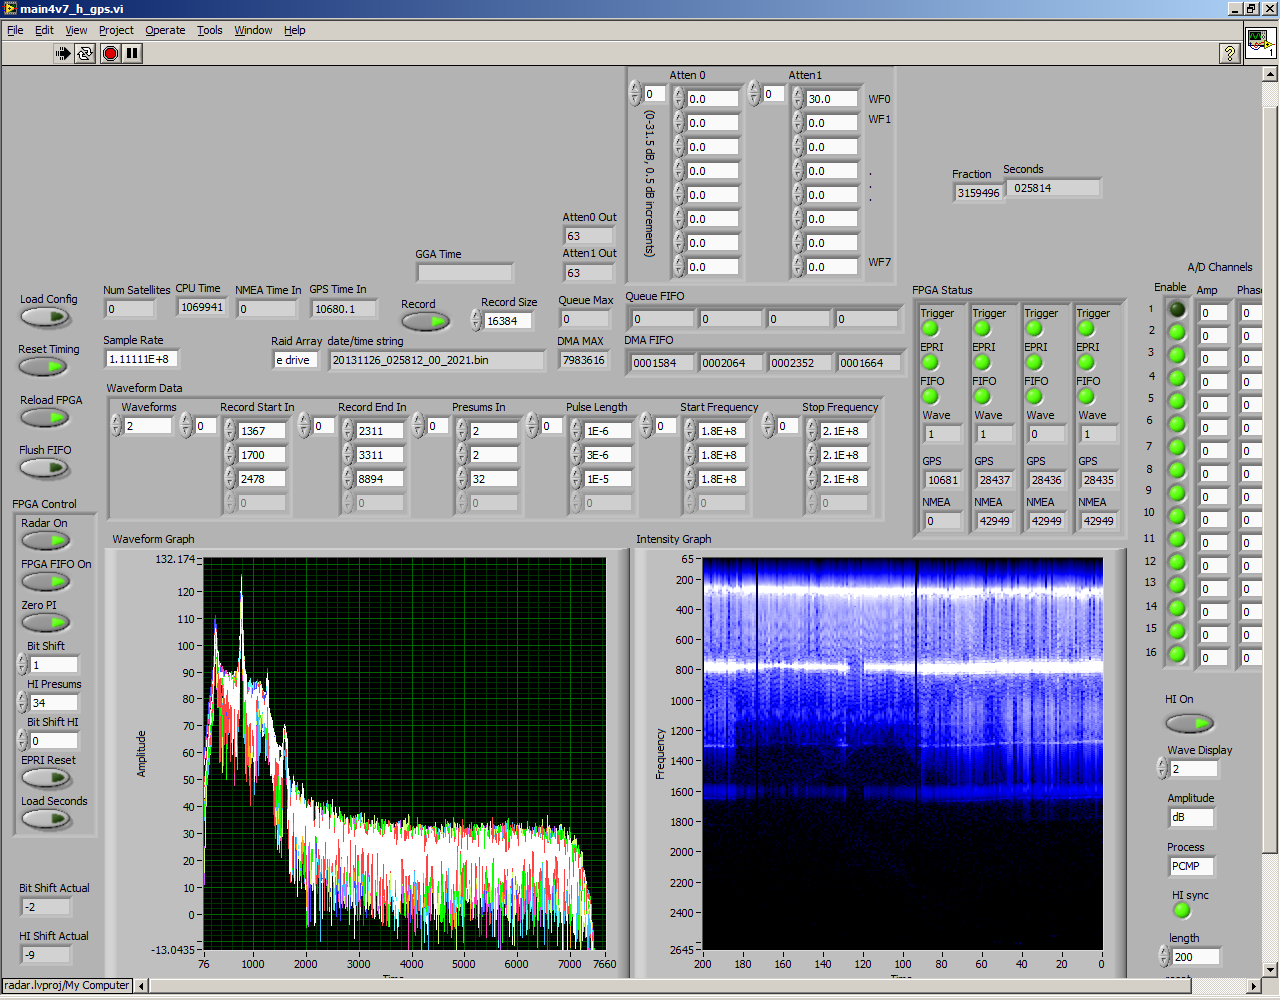This screenshot has height=1000, width=1280.
Task: Open the Tools menu
Action: point(209,30)
